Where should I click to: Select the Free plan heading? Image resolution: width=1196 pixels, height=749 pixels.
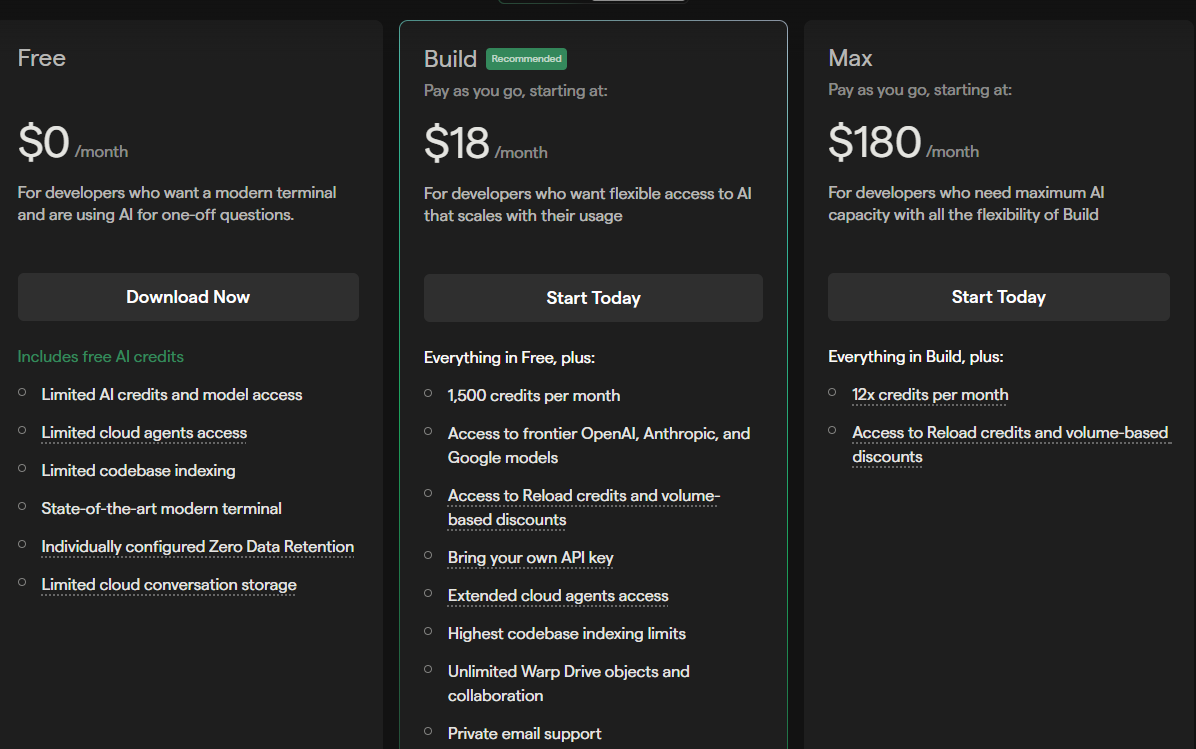tap(41, 58)
